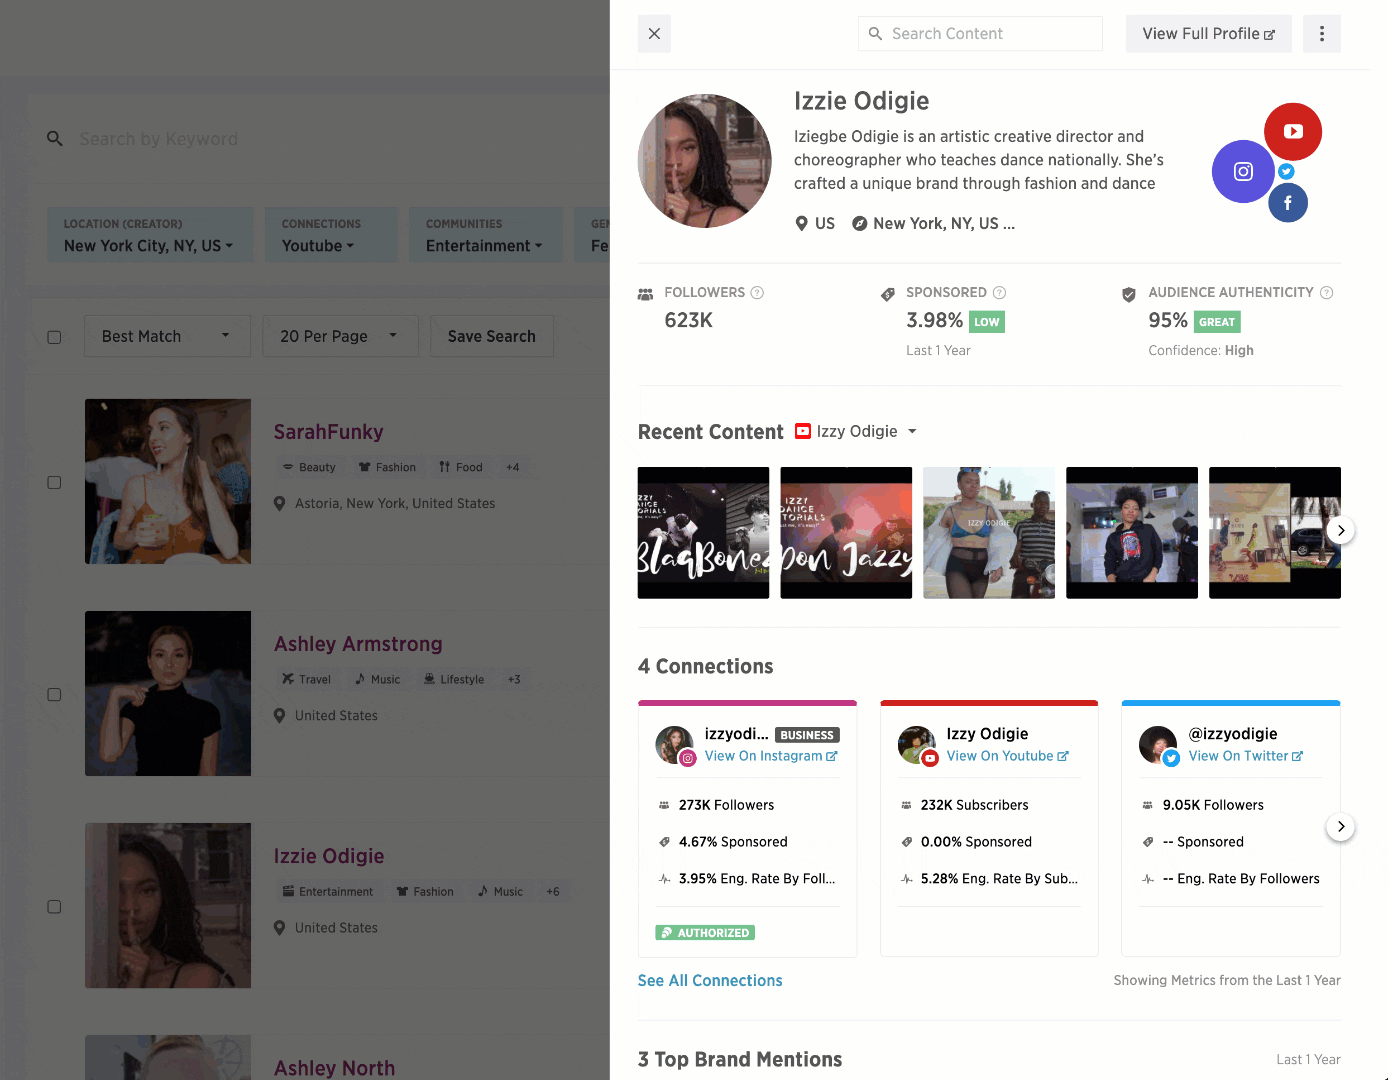Expand the +4 tags on SarahFunky
The image size is (1388, 1080).
pyautogui.click(x=513, y=467)
